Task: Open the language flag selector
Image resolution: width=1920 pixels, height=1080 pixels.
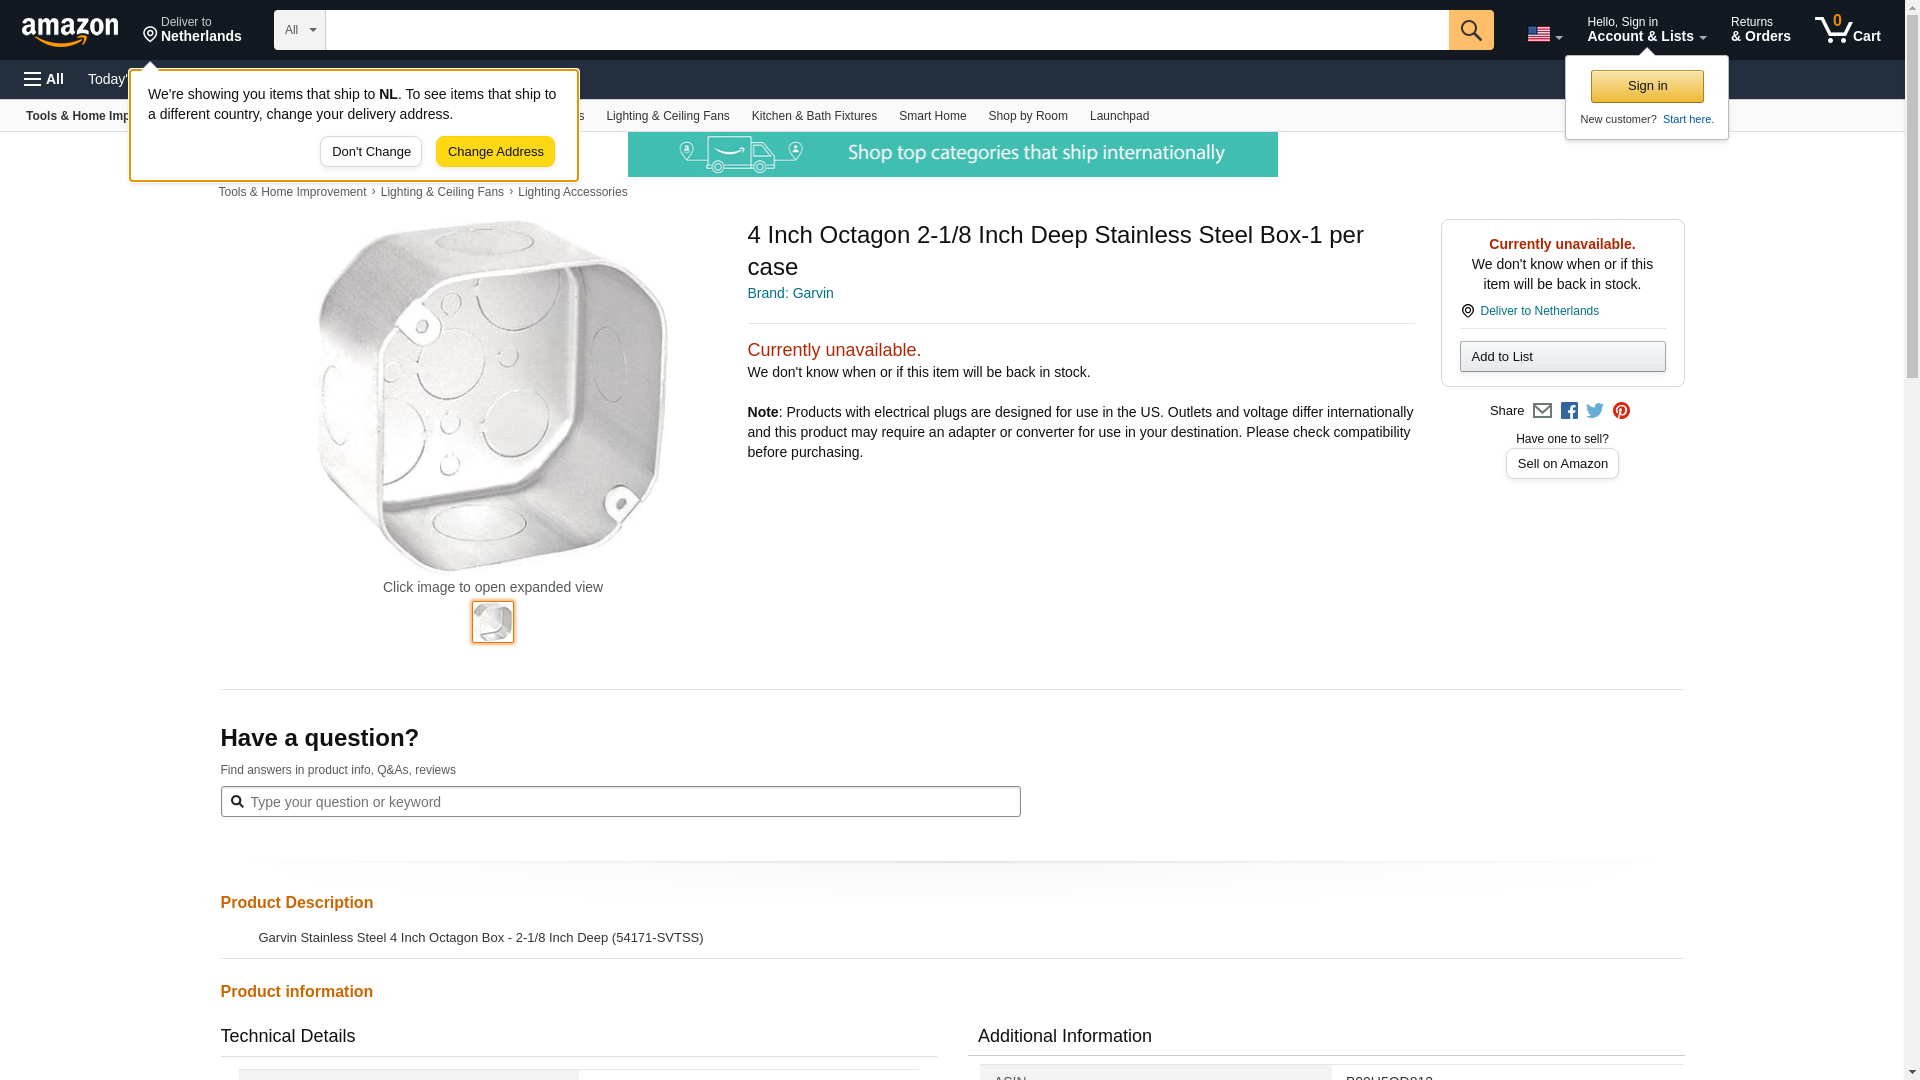Action: pyautogui.click(x=1544, y=34)
